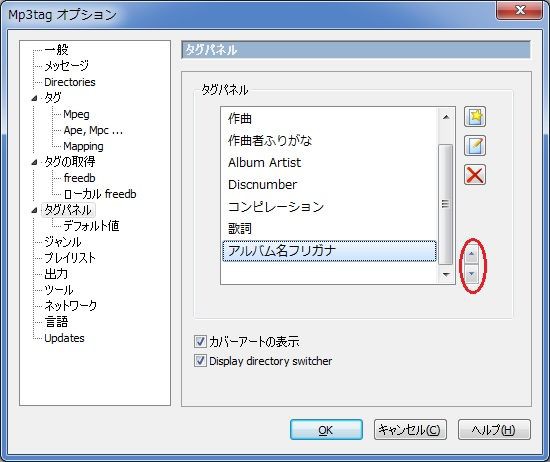Toggle Display directory switcher checkbox
The height and width of the screenshot is (462, 550).
tap(200, 361)
